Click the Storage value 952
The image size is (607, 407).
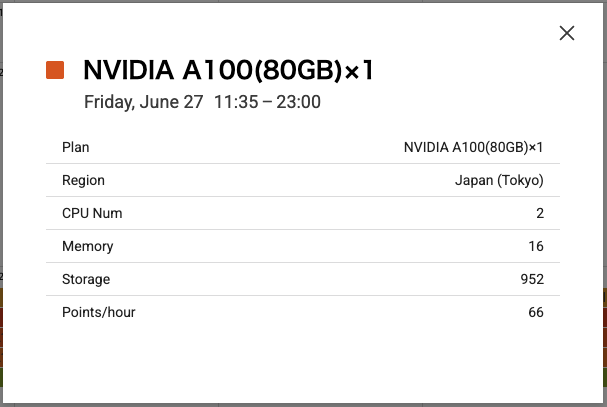click(x=532, y=279)
